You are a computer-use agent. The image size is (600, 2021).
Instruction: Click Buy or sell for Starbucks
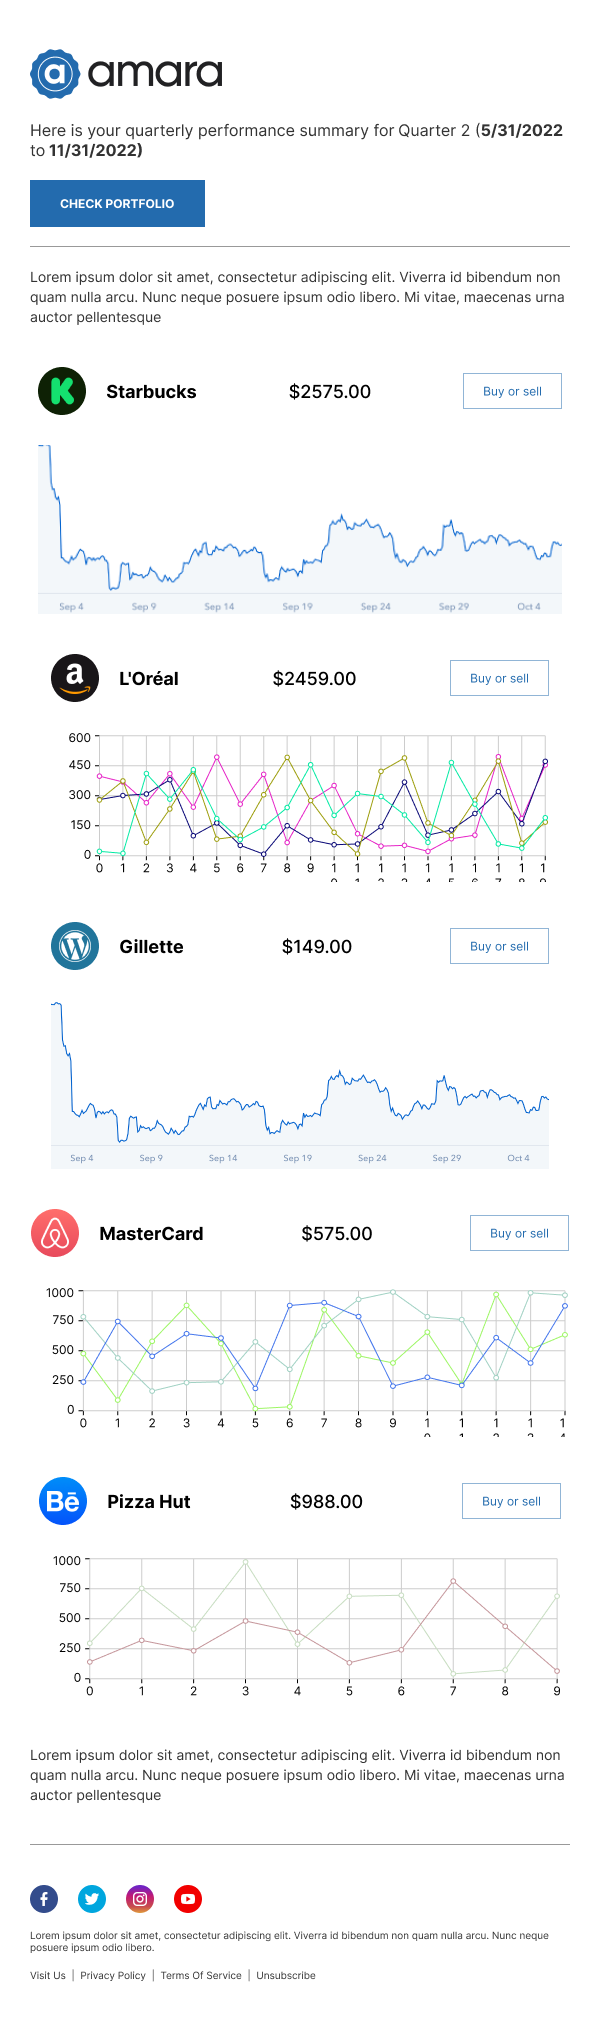(512, 391)
